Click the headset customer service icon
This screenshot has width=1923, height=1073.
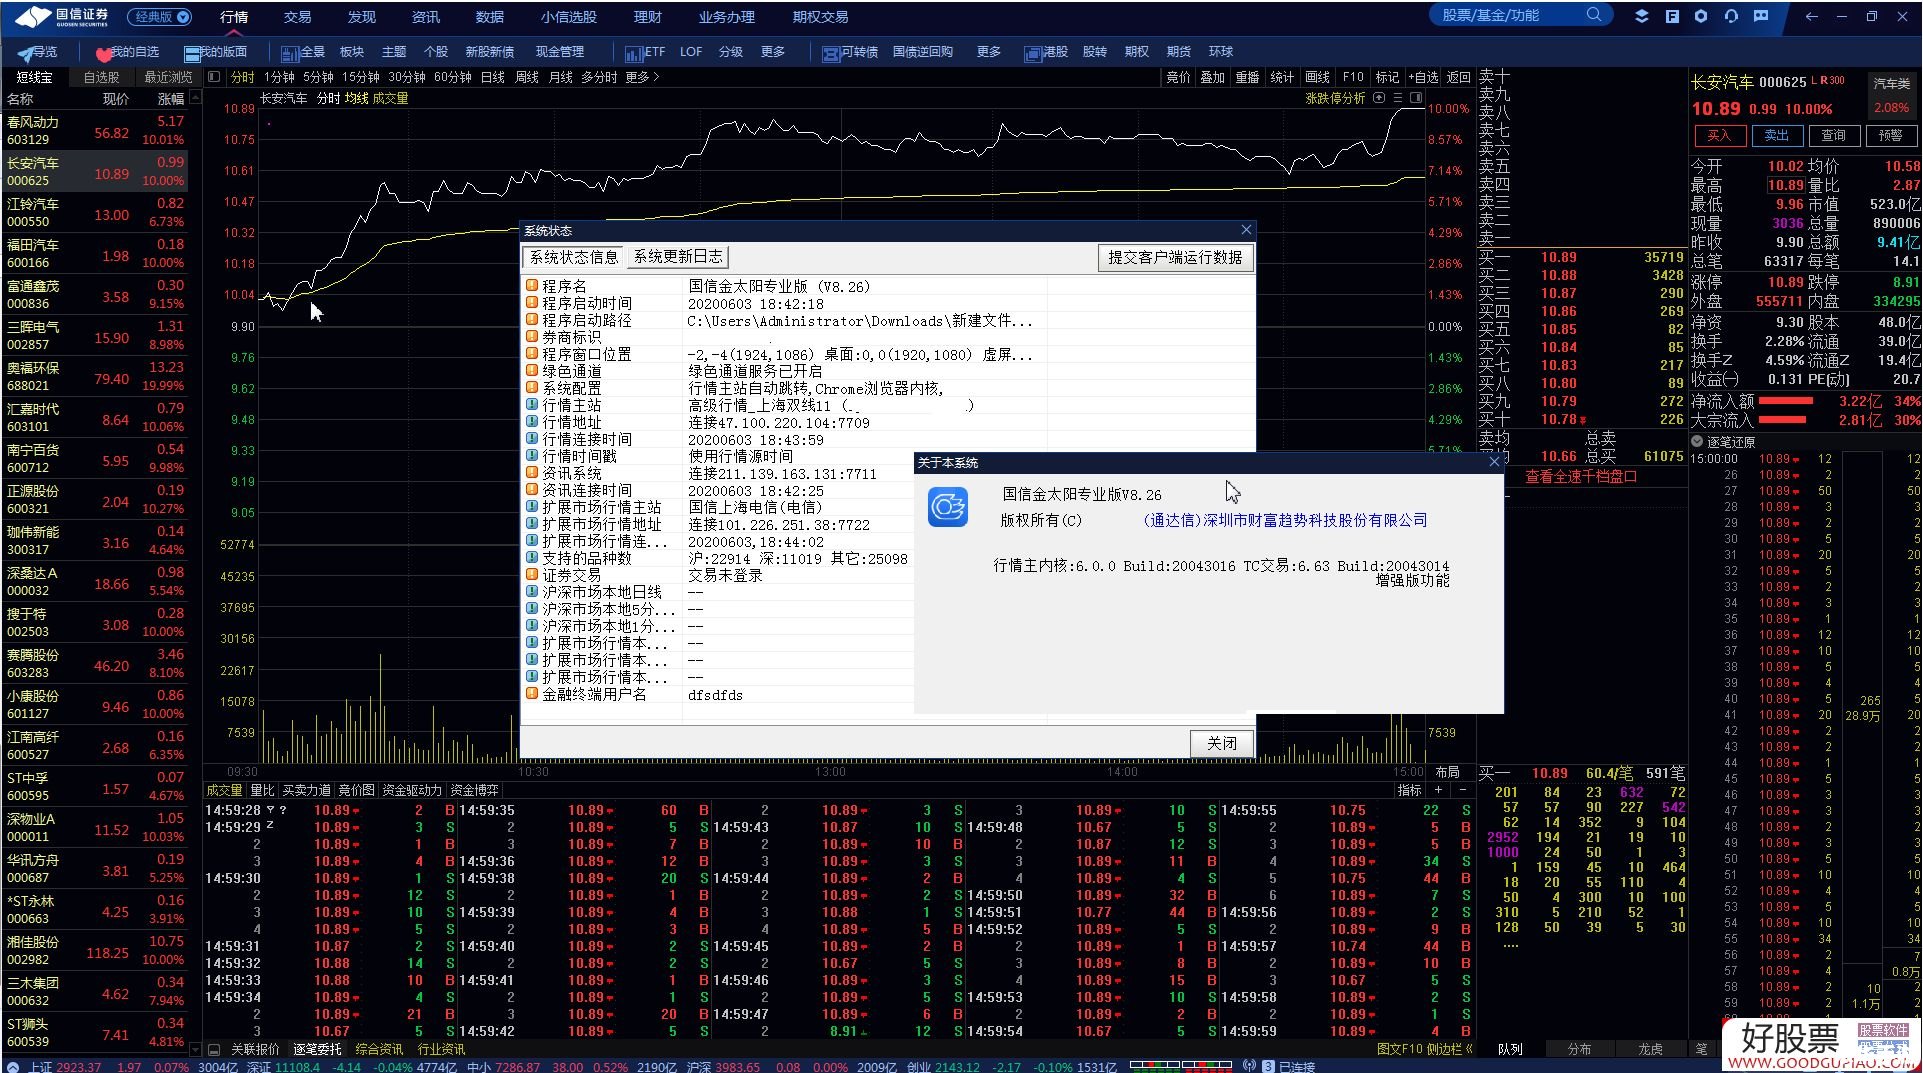tap(1731, 16)
